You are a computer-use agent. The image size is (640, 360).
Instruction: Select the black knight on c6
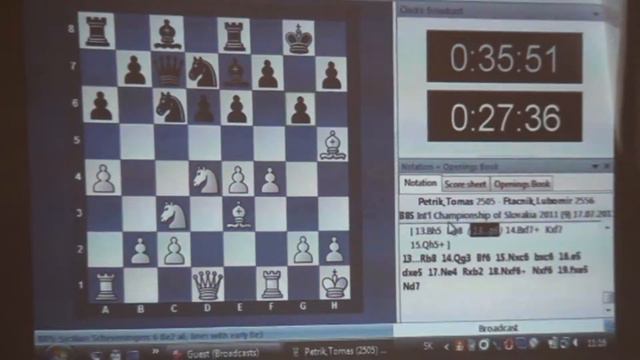click(x=170, y=107)
